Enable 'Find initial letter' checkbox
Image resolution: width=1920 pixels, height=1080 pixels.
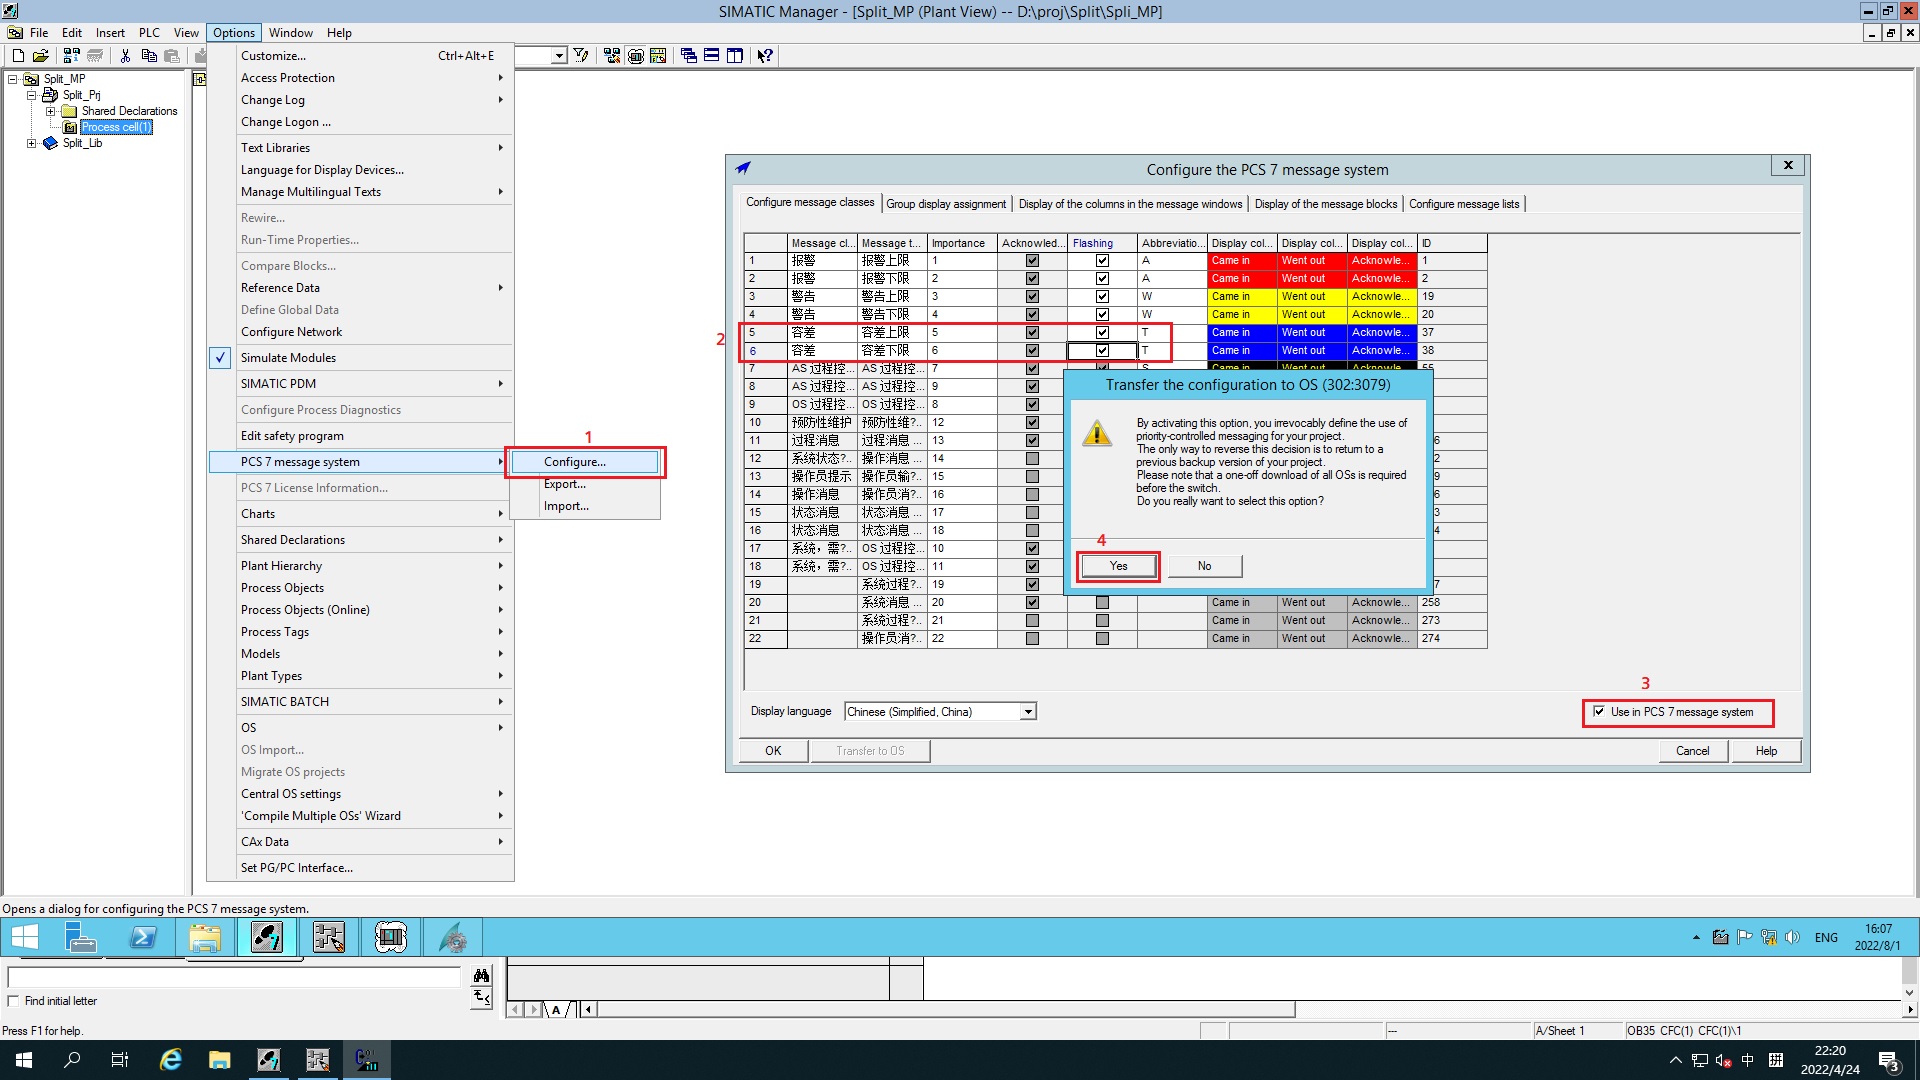coord(13,1001)
